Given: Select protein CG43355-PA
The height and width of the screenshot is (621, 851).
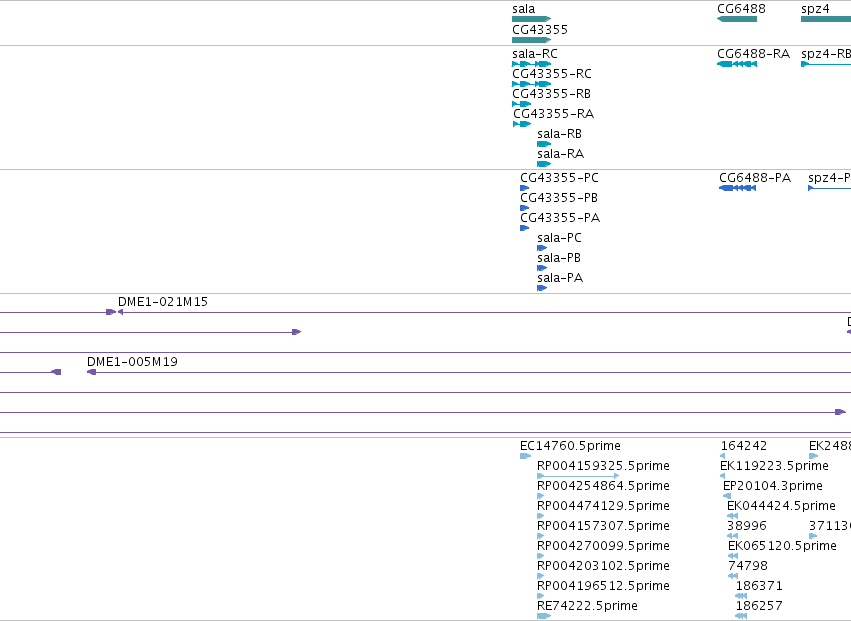Looking at the screenshot, I should pos(524,228).
